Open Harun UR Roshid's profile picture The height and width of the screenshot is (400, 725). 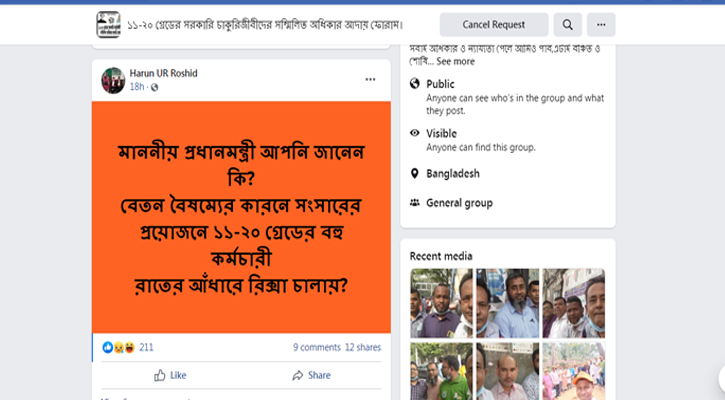[x=113, y=80]
